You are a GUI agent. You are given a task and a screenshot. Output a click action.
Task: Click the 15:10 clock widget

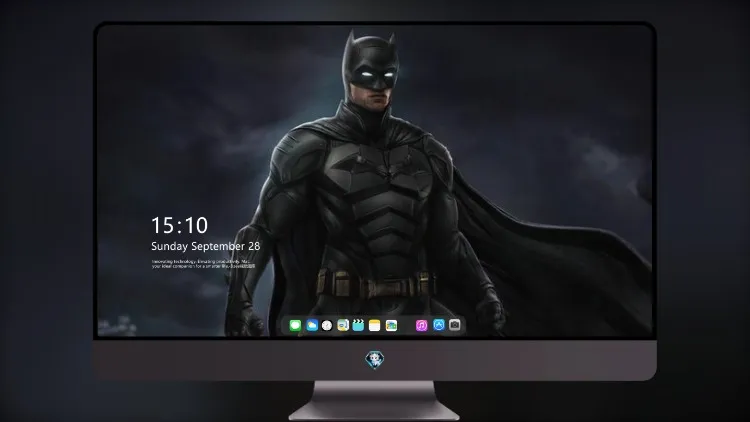pyautogui.click(x=179, y=225)
